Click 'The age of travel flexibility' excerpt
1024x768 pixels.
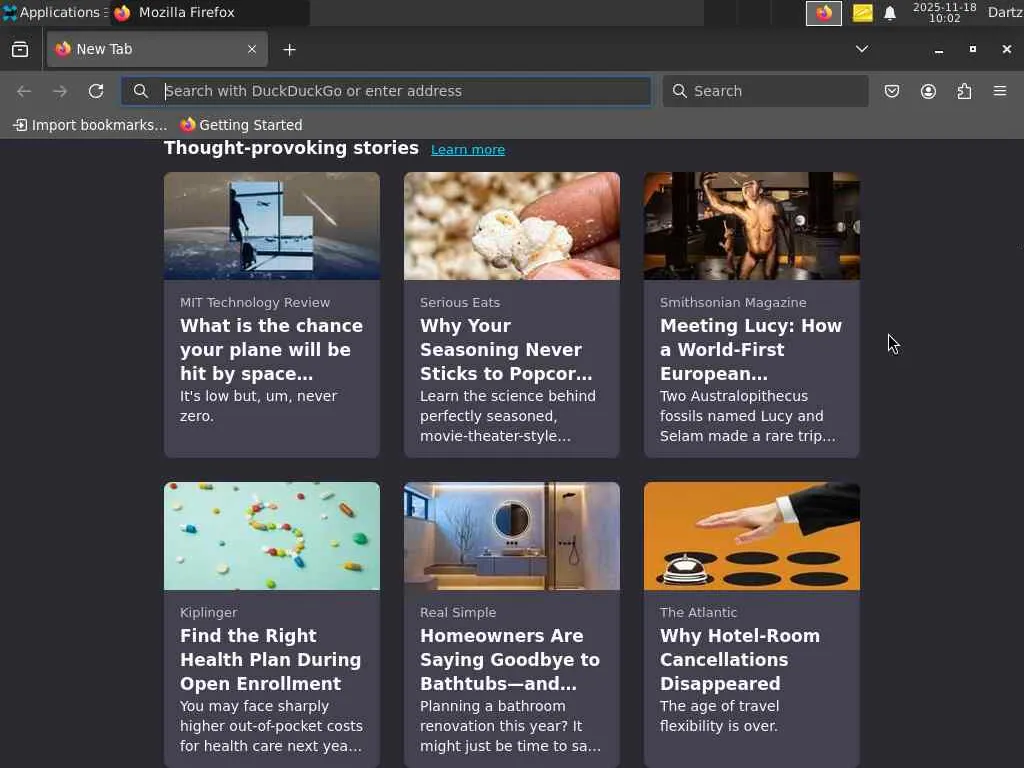click(x=719, y=716)
